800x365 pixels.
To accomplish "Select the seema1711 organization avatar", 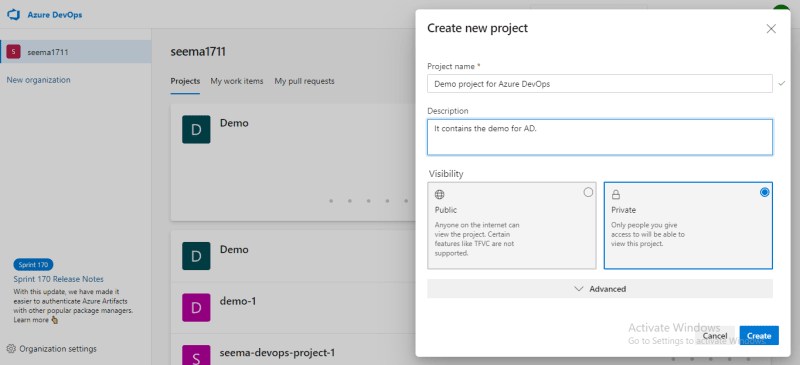I will (13, 52).
